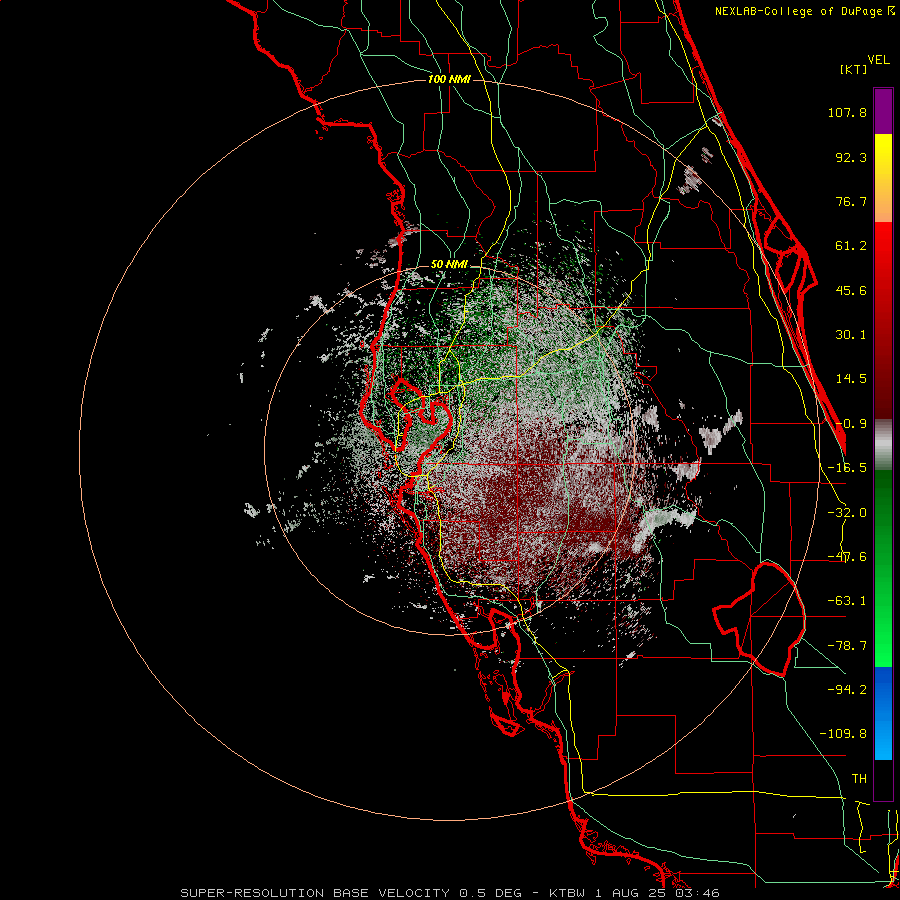Pick the blue segment of the color bar

[883, 713]
